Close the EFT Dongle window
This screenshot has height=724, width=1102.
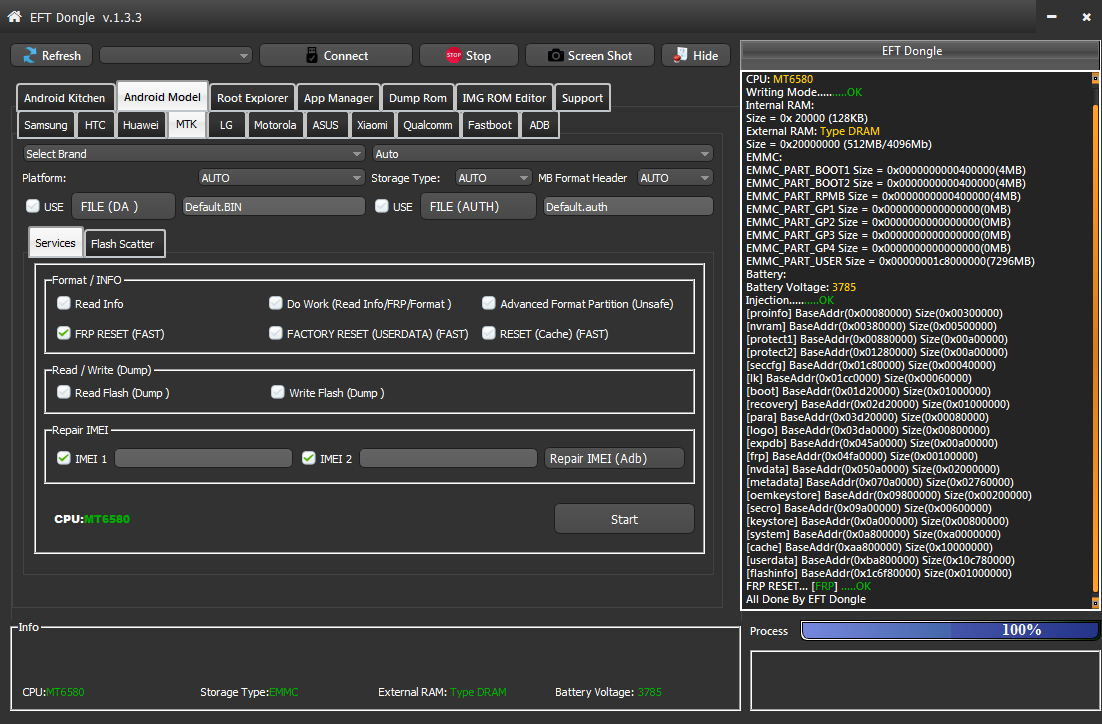(x=1086, y=17)
